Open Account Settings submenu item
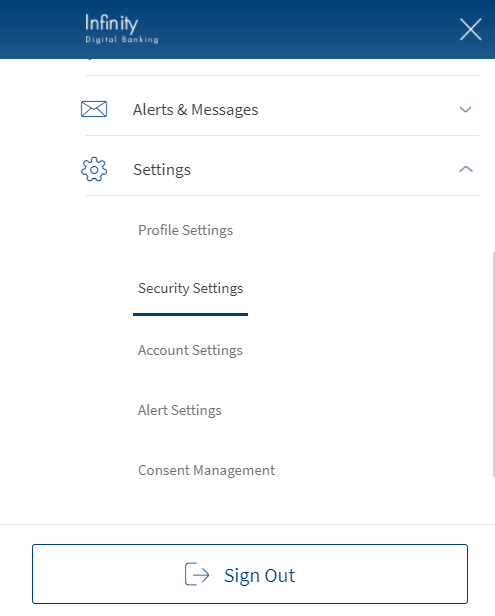 point(190,350)
